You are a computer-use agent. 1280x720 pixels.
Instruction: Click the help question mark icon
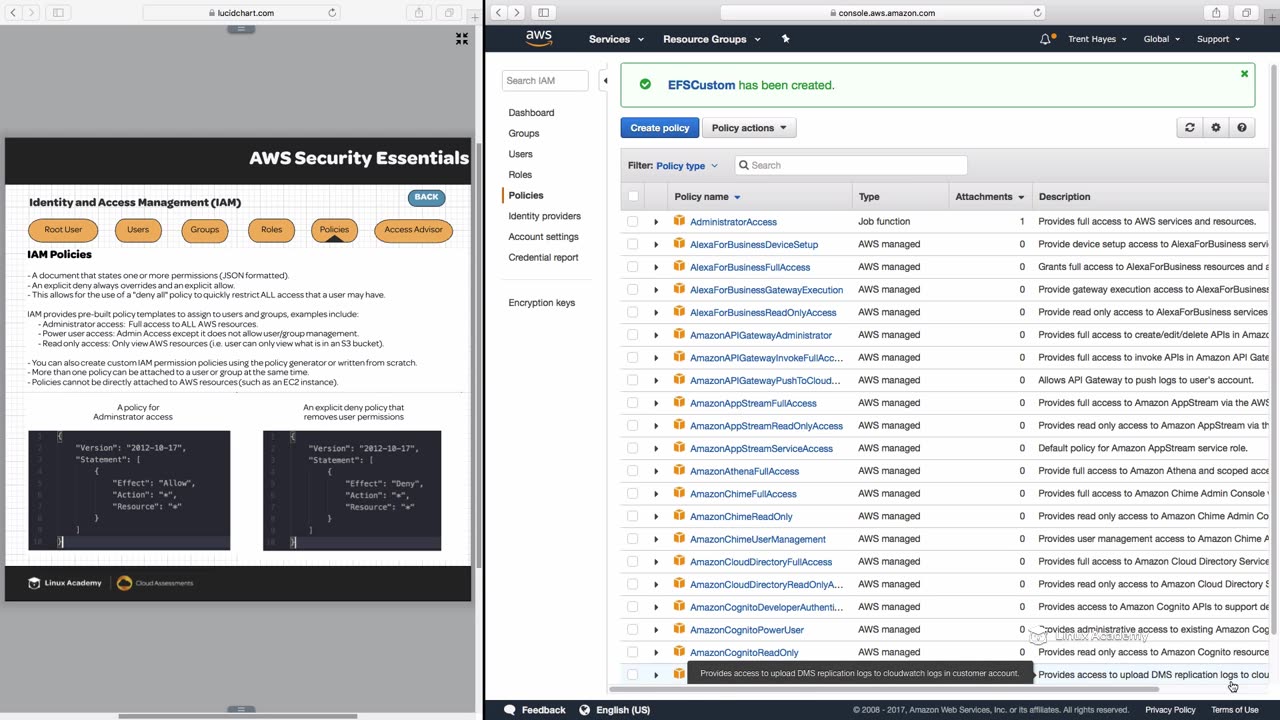pyautogui.click(x=1242, y=128)
